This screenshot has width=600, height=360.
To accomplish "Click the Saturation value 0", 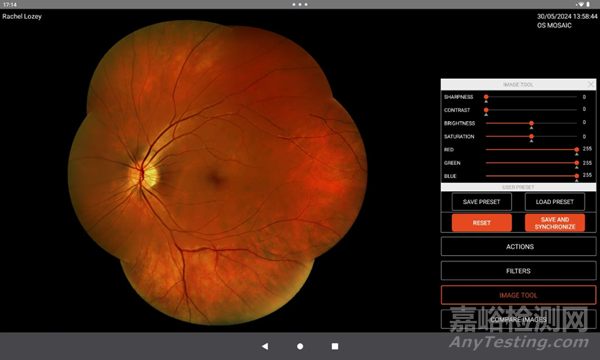I will click(584, 136).
